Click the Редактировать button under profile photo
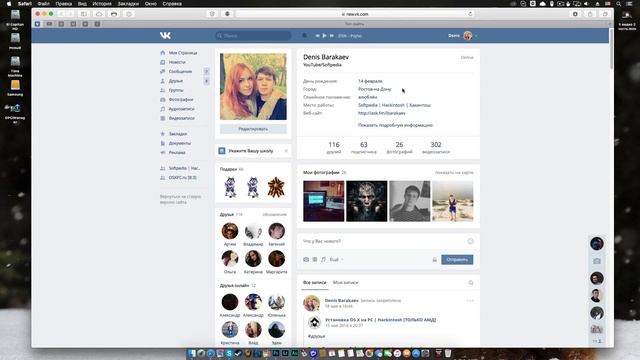640x360 pixels. click(x=253, y=129)
